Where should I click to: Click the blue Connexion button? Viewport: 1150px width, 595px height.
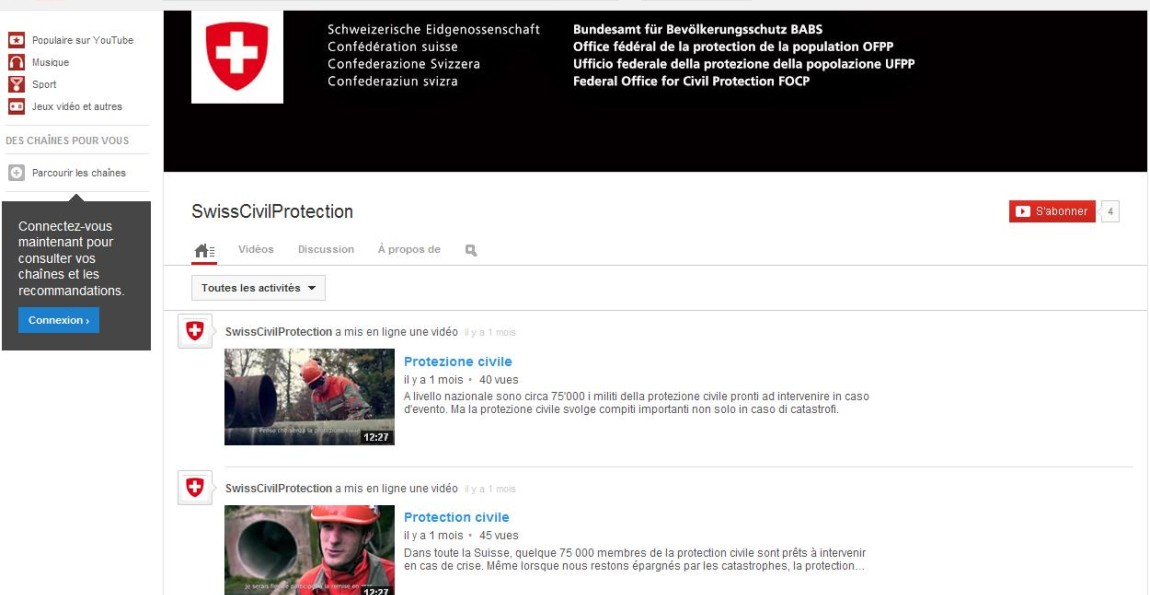[59, 320]
